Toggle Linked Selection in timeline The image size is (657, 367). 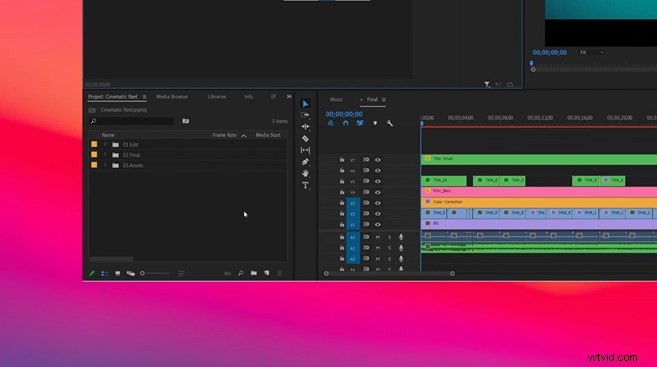[360, 123]
